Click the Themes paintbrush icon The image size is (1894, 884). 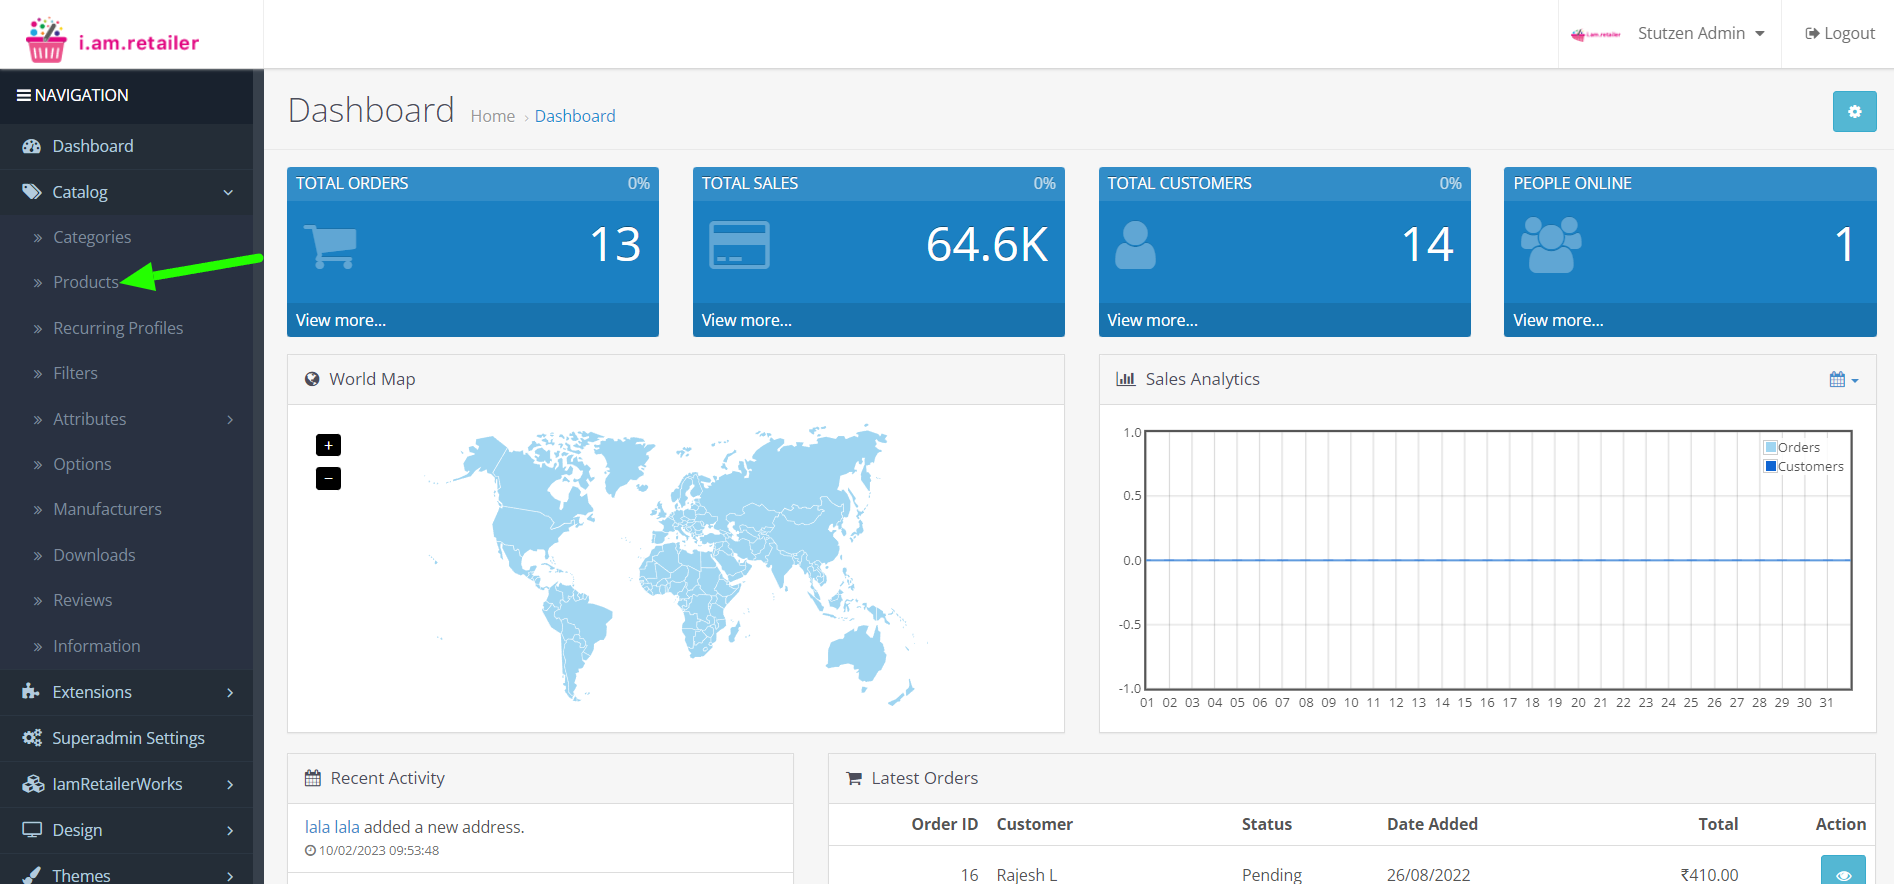click(32, 875)
